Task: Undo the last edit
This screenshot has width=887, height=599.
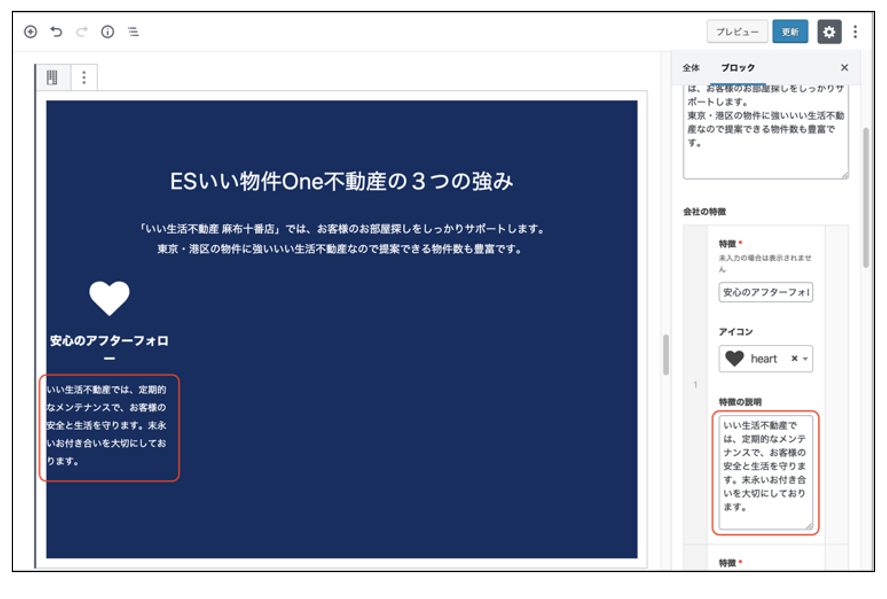Action: (x=56, y=32)
